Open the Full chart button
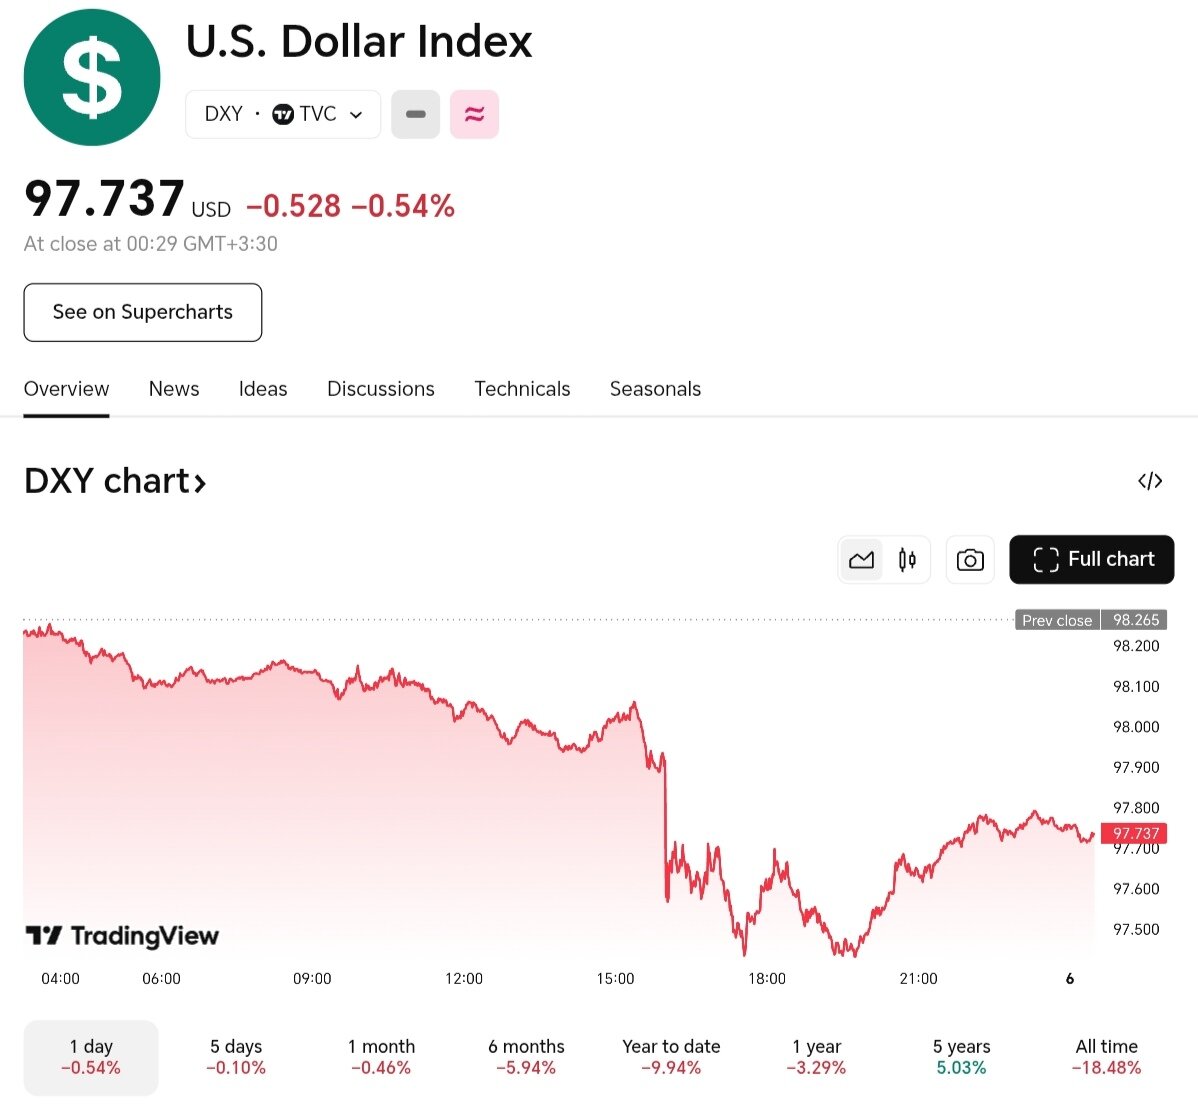Image resolution: width=1198 pixels, height=1104 pixels. [1091, 560]
